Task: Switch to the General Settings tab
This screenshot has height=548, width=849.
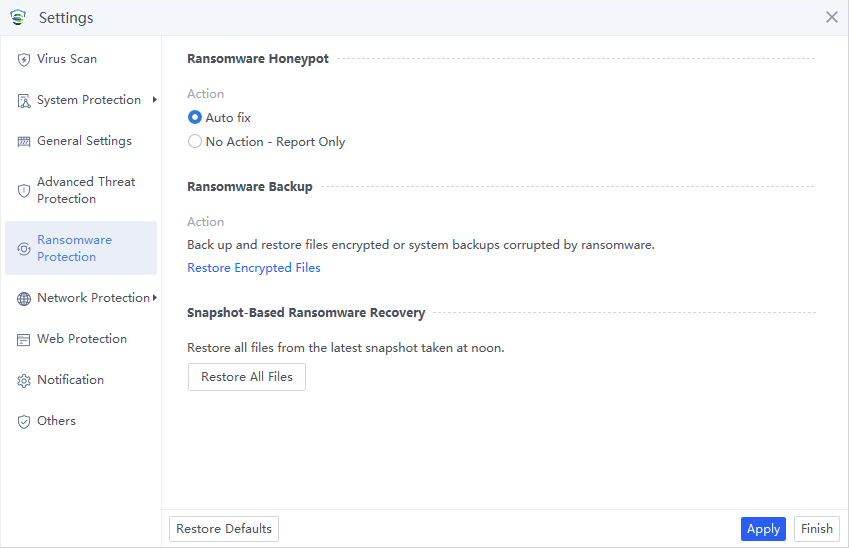Action: [84, 141]
